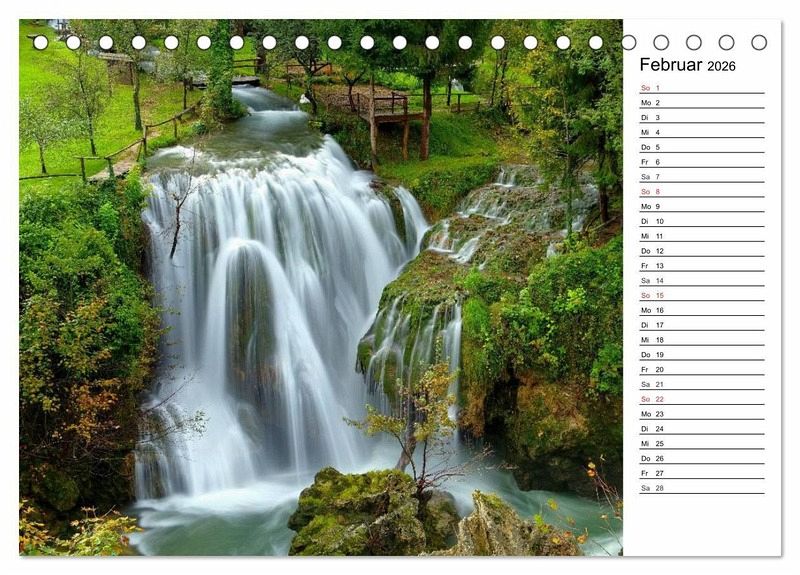
Task: Select day row Sa 7
Action: pos(702,177)
